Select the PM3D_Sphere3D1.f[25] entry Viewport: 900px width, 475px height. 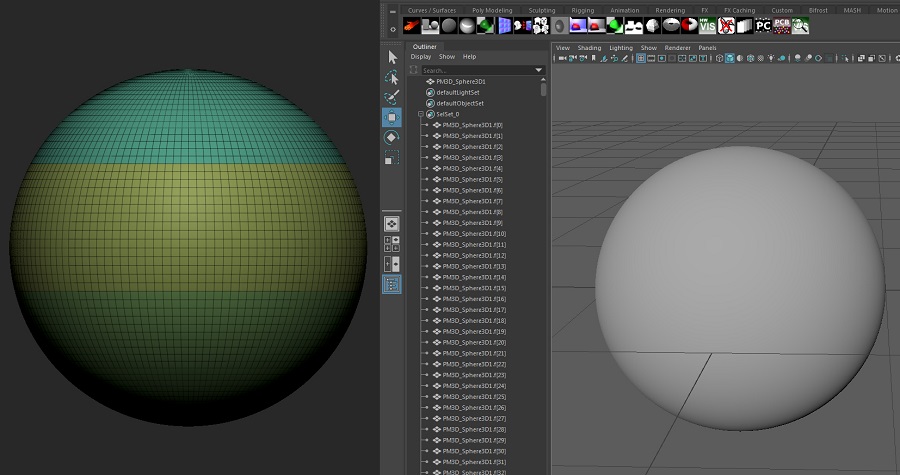pos(474,397)
